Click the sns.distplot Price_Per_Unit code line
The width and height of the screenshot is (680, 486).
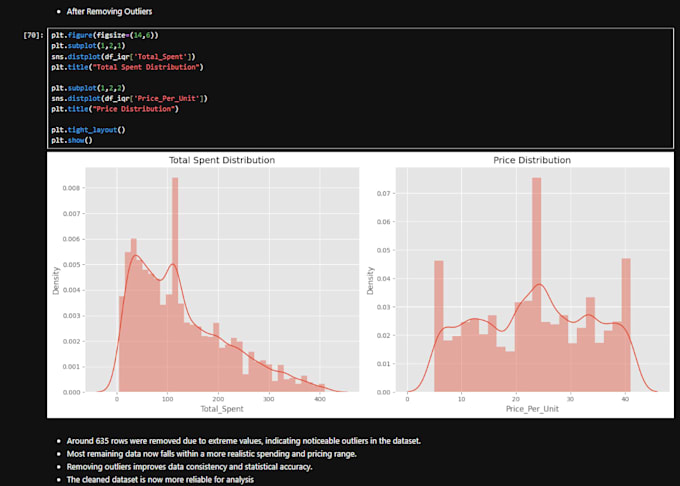click(x=129, y=98)
